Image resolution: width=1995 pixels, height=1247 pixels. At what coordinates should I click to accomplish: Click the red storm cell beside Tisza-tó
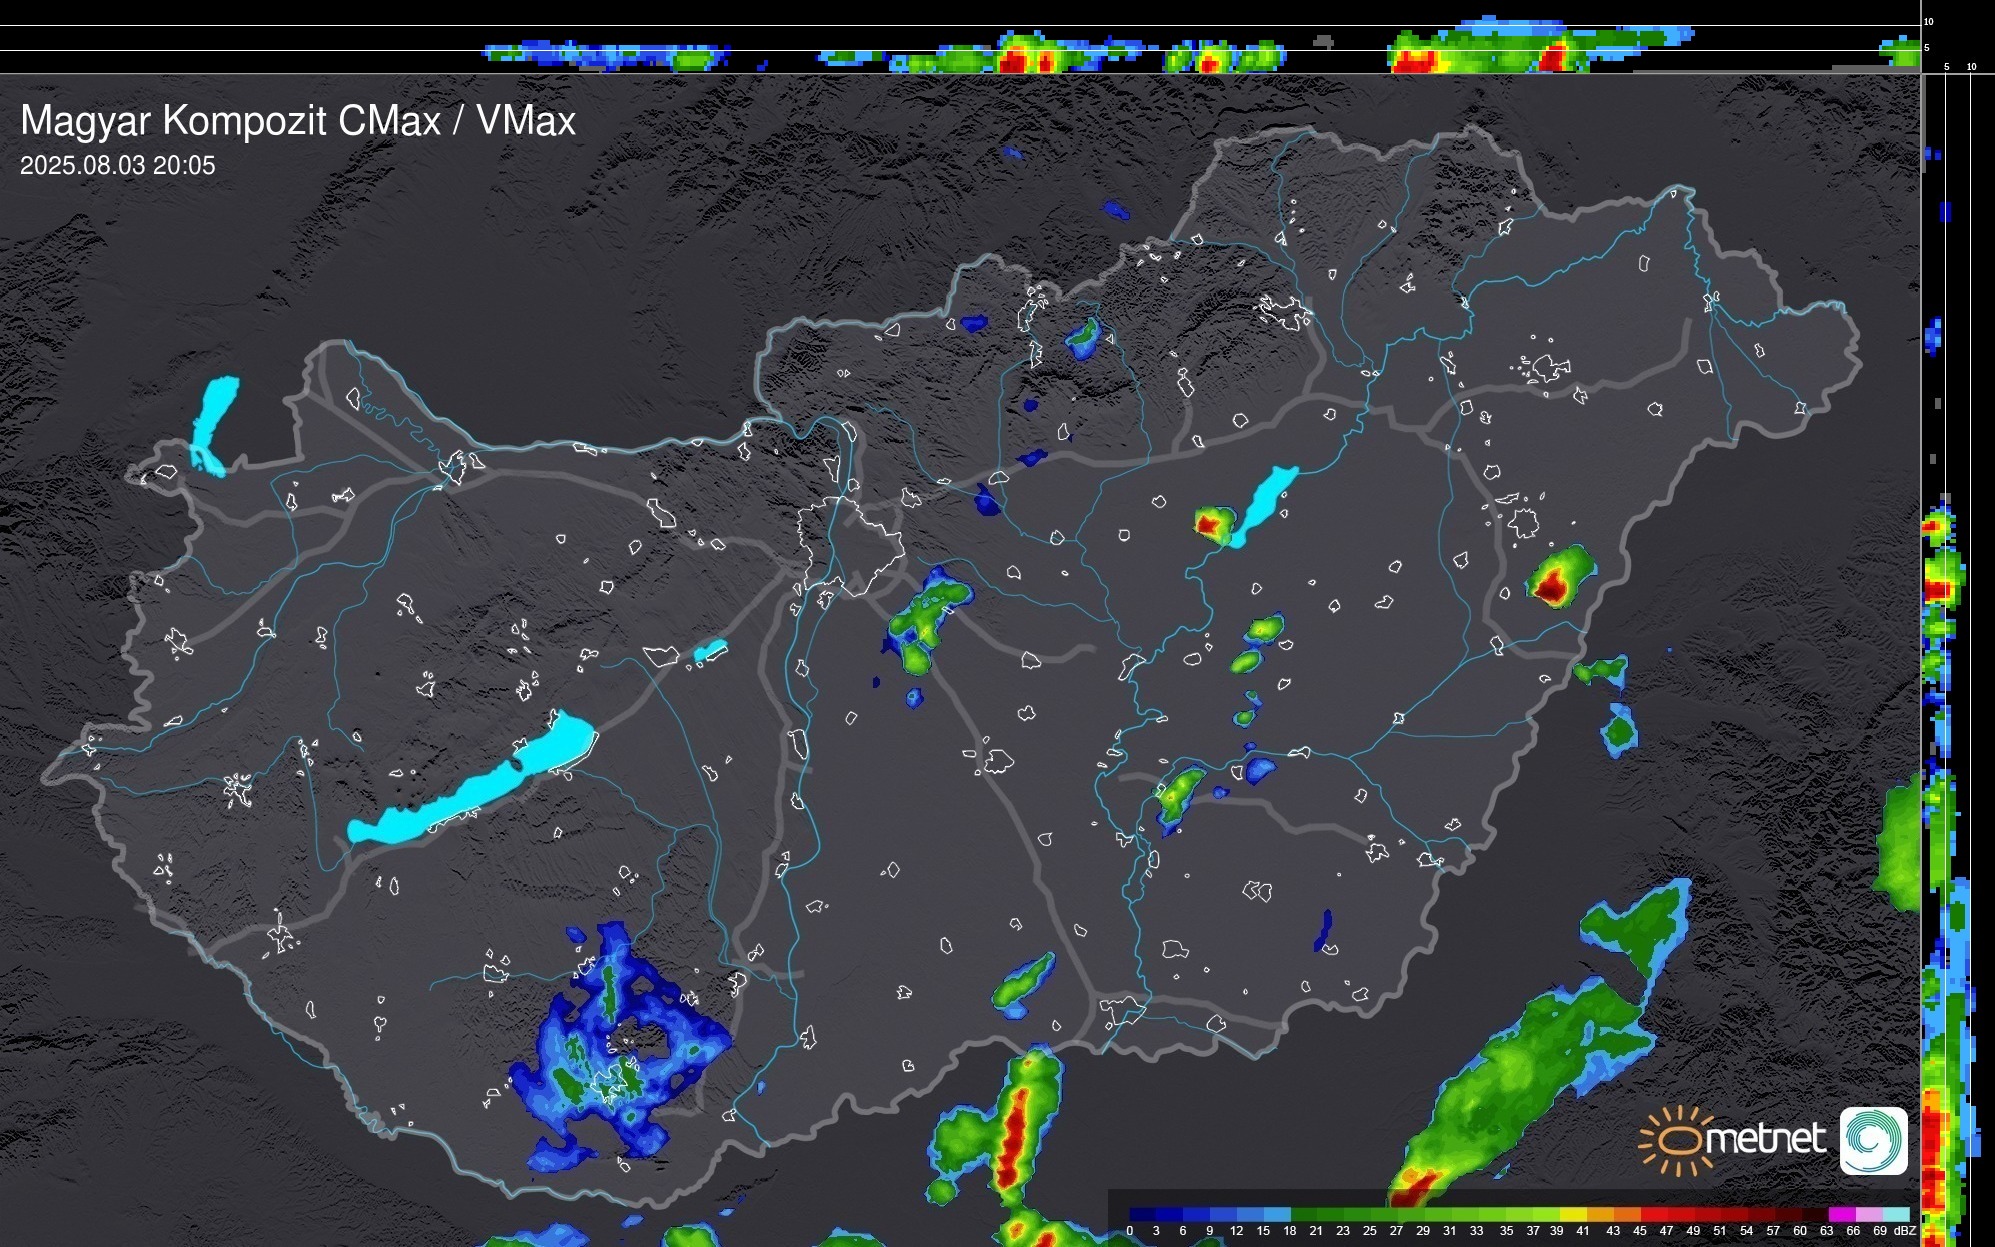pos(1208,522)
